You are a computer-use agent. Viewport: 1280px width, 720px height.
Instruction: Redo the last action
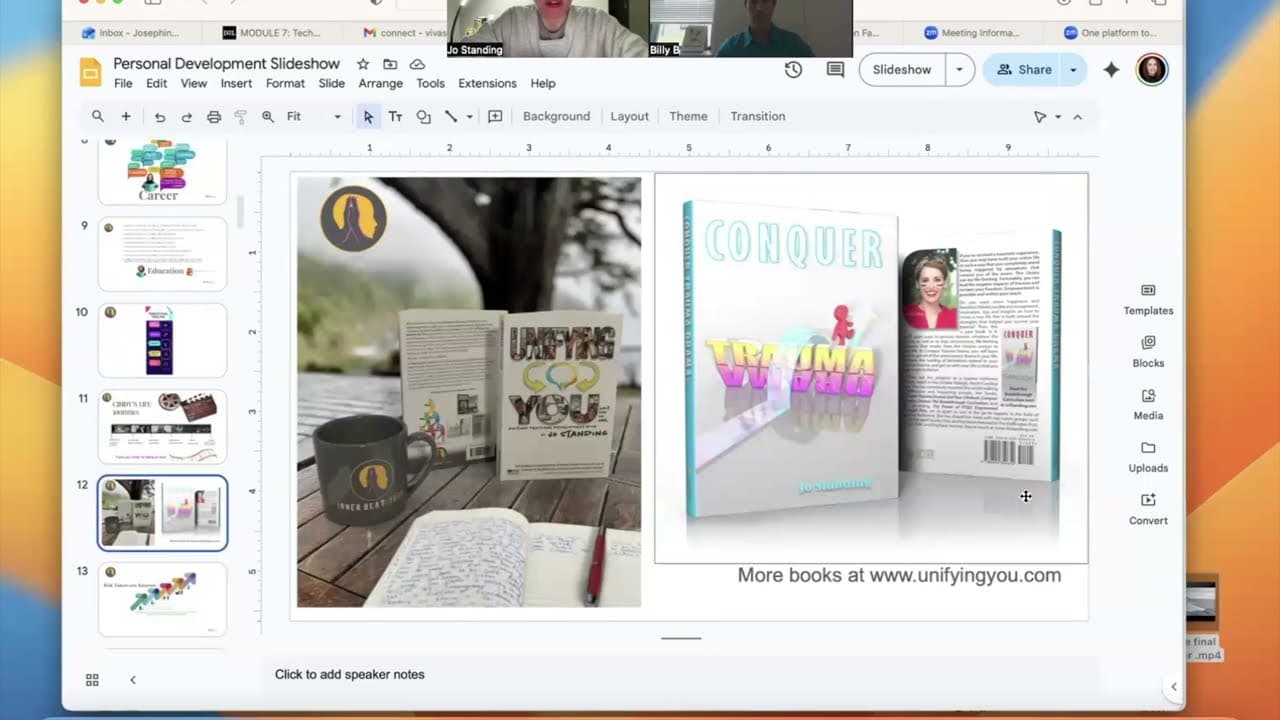186,117
